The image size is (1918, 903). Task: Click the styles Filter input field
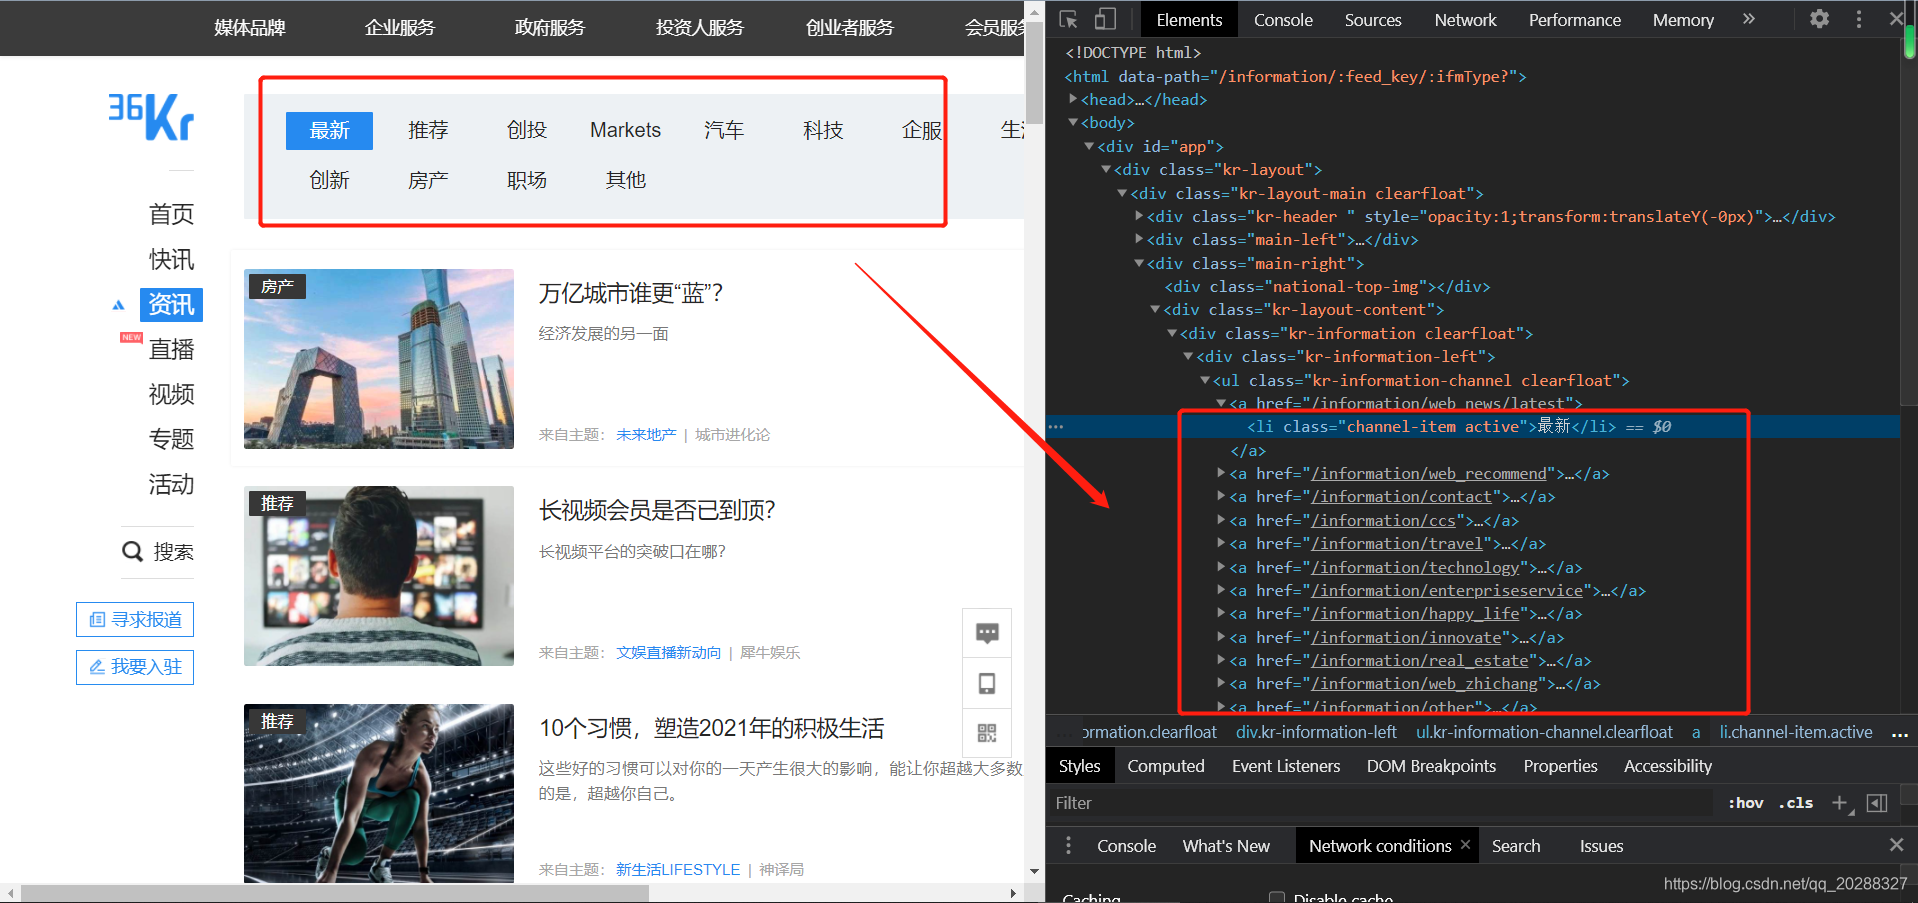click(1380, 802)
